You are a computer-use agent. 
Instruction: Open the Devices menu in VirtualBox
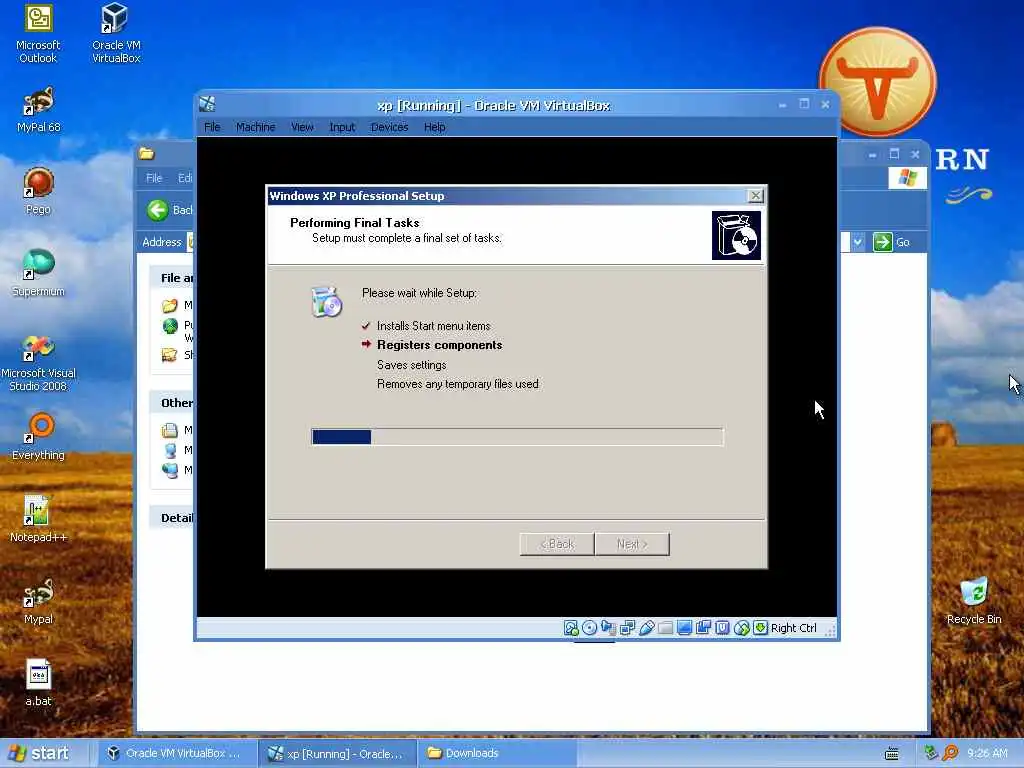click(x=389, y=127)
